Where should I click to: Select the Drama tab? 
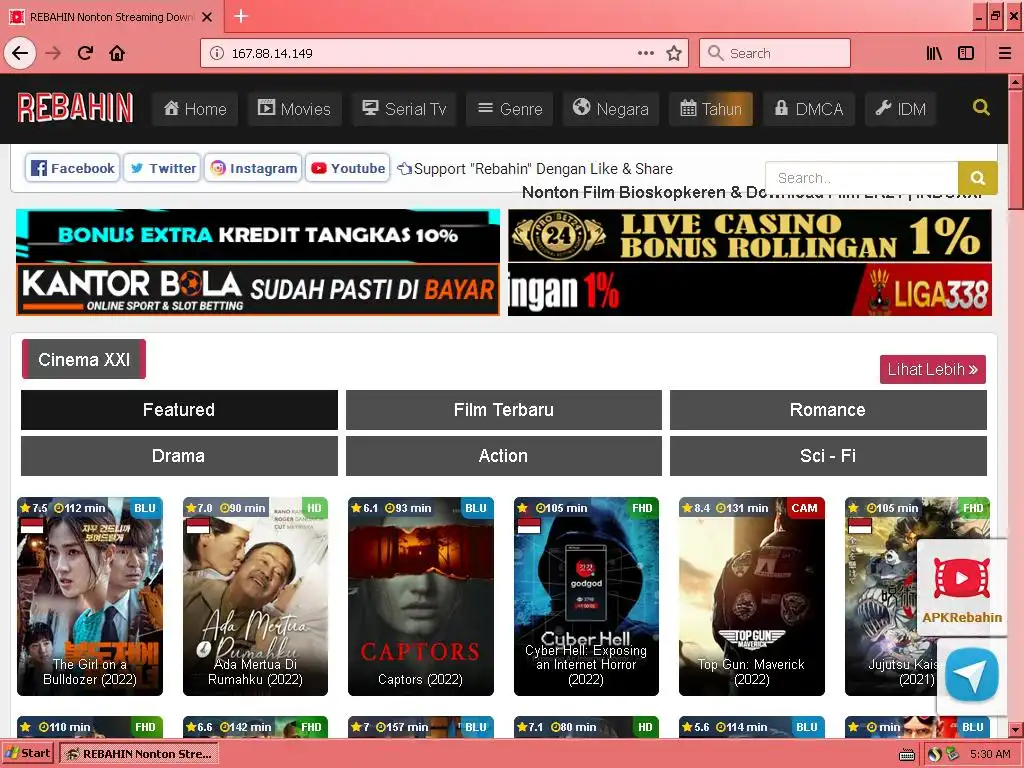click(179, 456)
